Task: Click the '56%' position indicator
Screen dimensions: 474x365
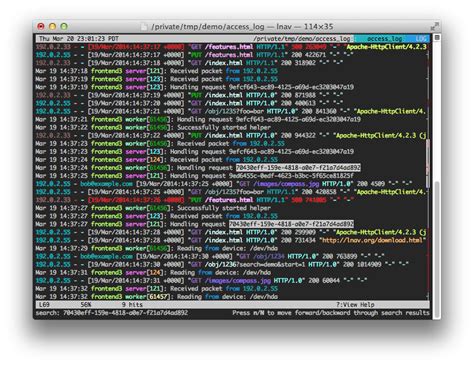Action: click(86, 304)
